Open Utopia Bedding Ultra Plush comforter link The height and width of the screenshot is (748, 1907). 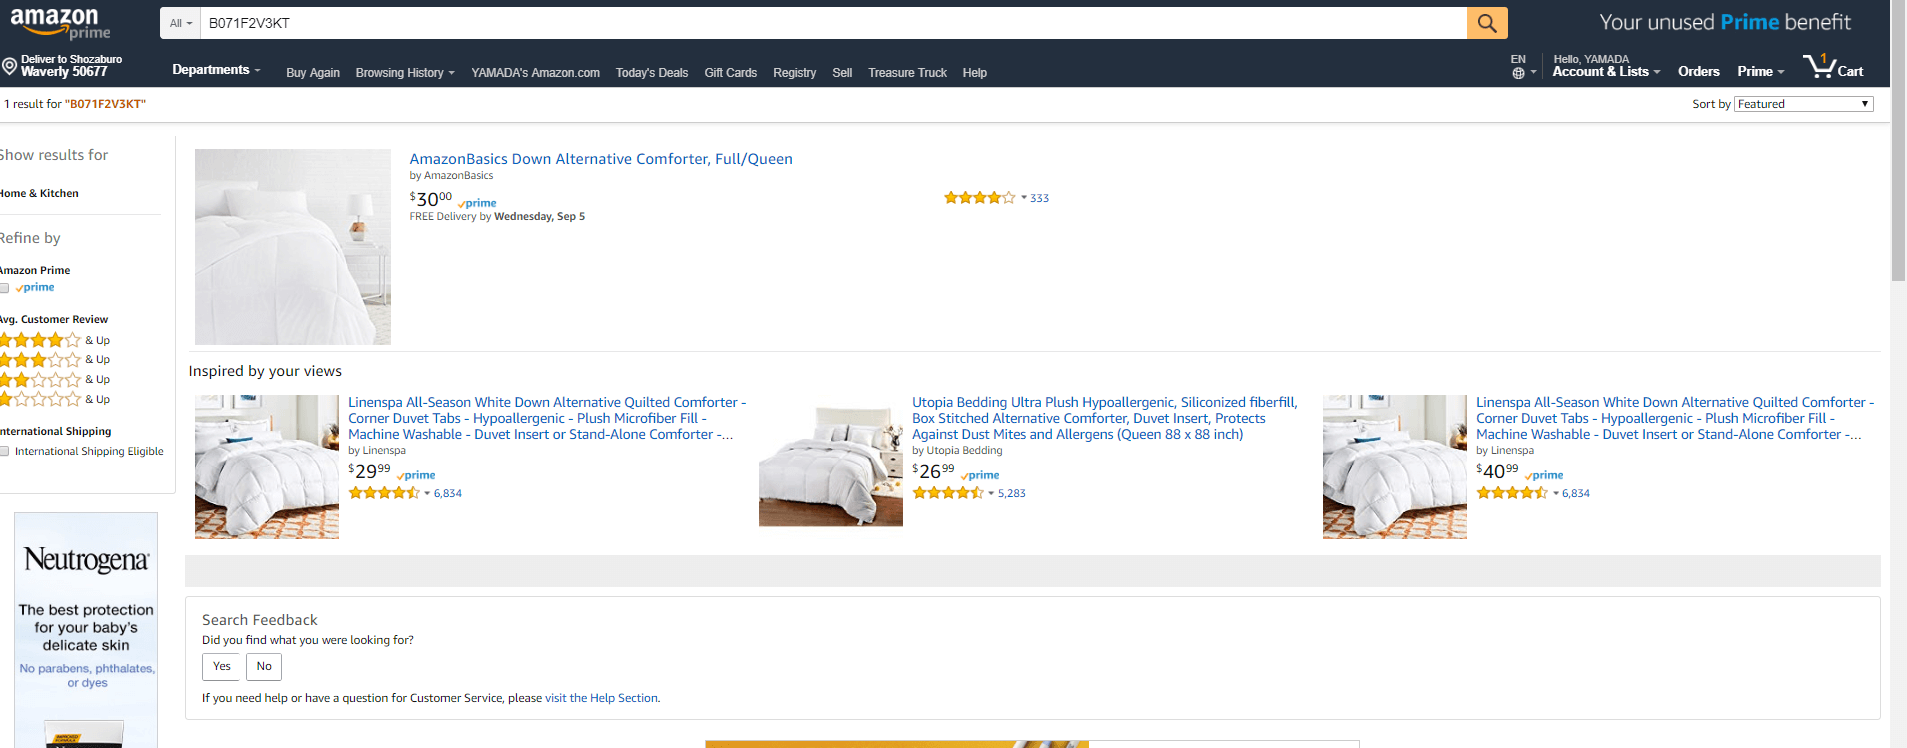1104,418
